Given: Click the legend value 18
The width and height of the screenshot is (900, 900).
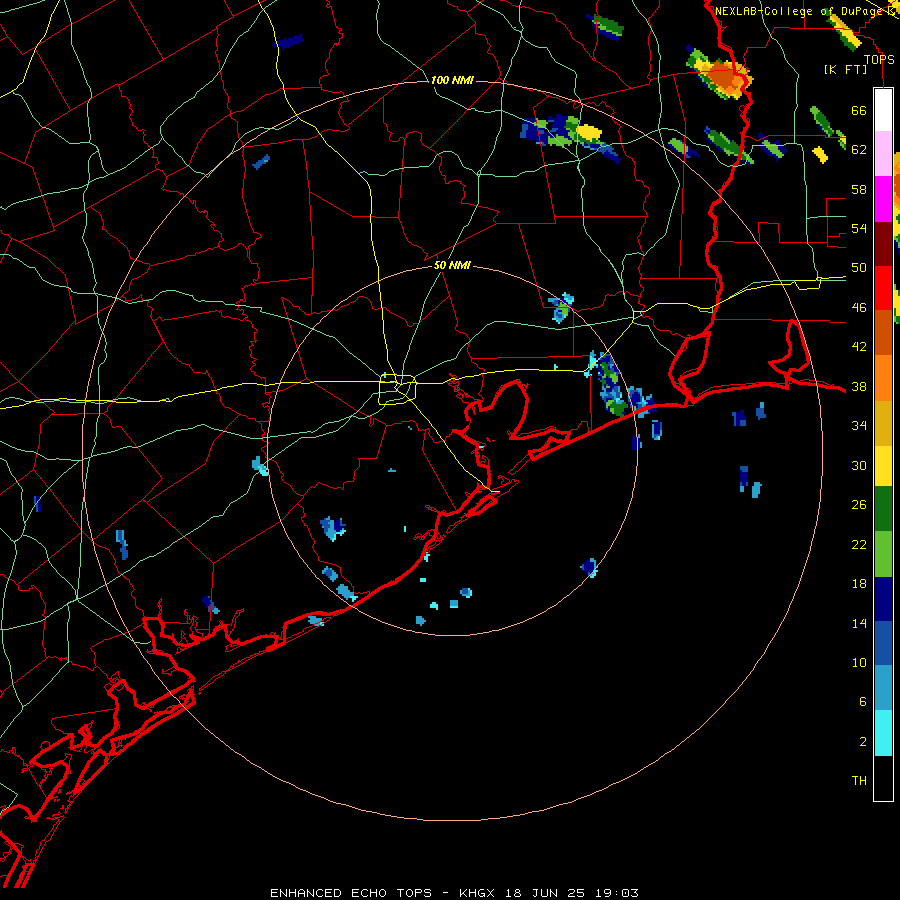Looking at the screenshot, I should click(x=859, y=584).
